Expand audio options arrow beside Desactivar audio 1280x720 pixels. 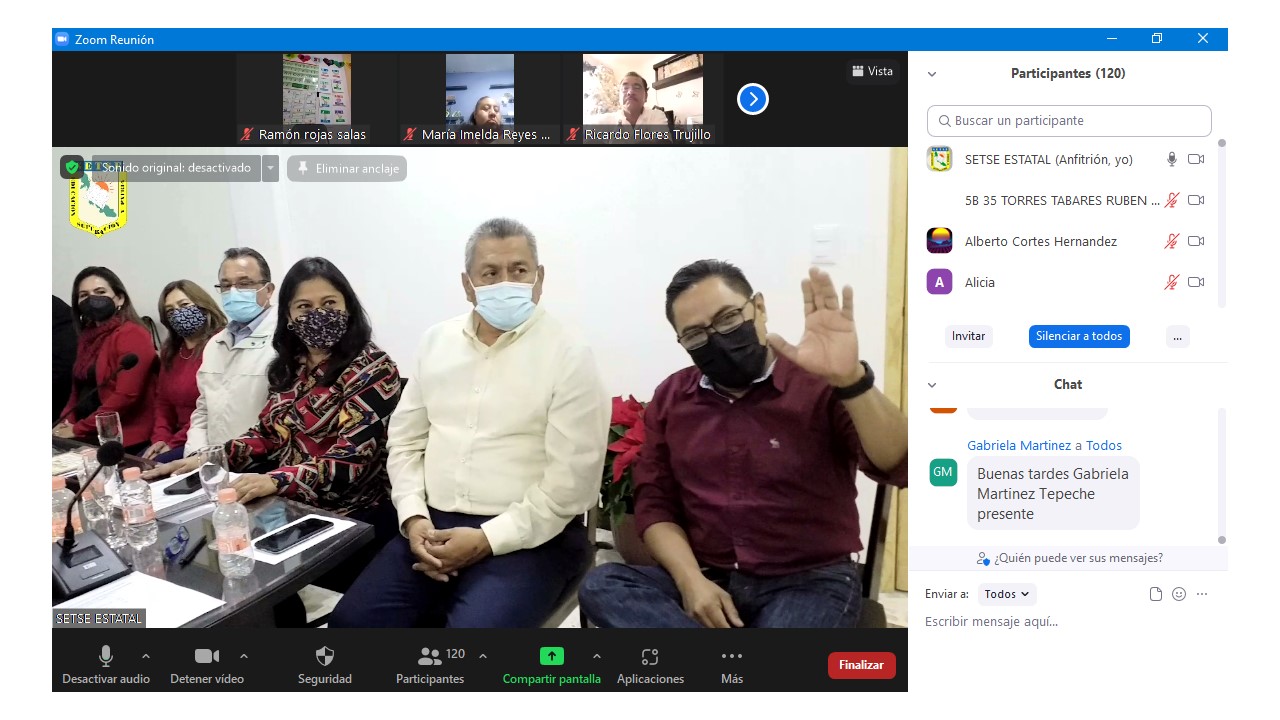[x=146, y=656]
